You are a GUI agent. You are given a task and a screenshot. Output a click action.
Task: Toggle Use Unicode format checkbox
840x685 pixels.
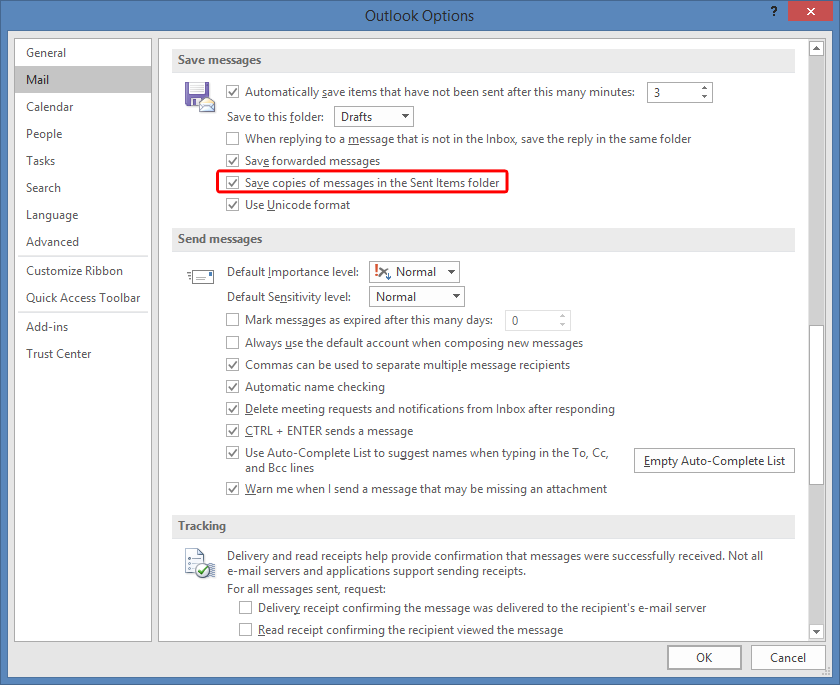click(x=233, y=205)
